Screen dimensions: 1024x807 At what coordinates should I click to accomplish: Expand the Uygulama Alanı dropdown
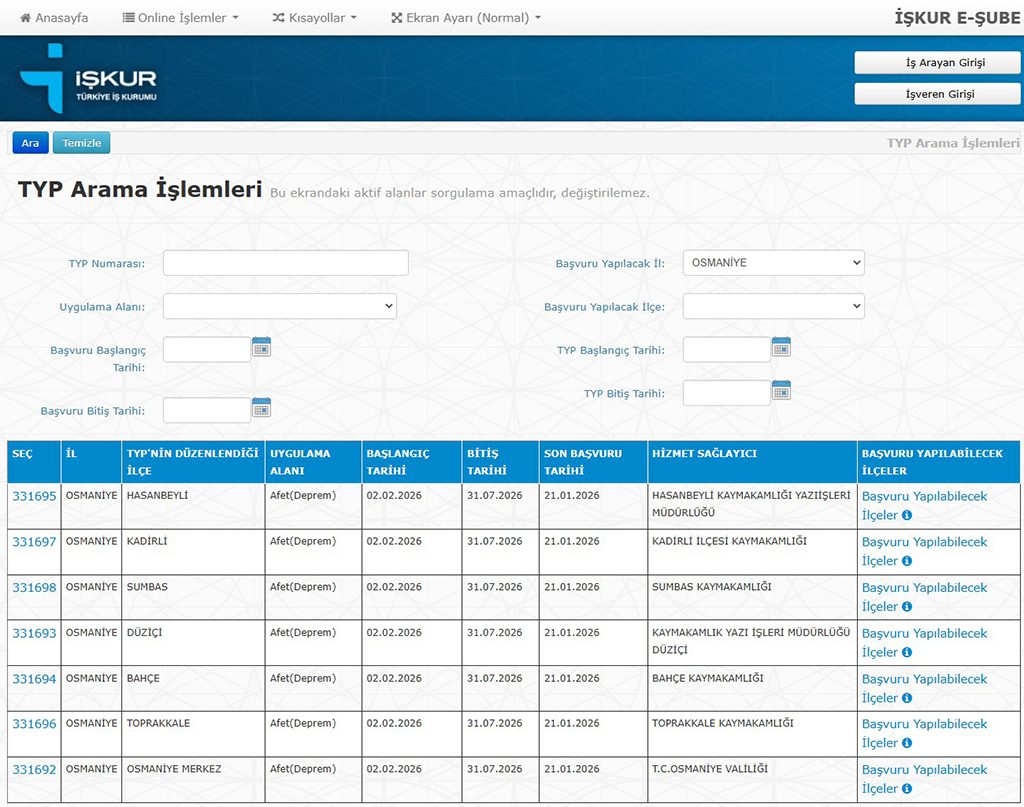pos(280,306)
